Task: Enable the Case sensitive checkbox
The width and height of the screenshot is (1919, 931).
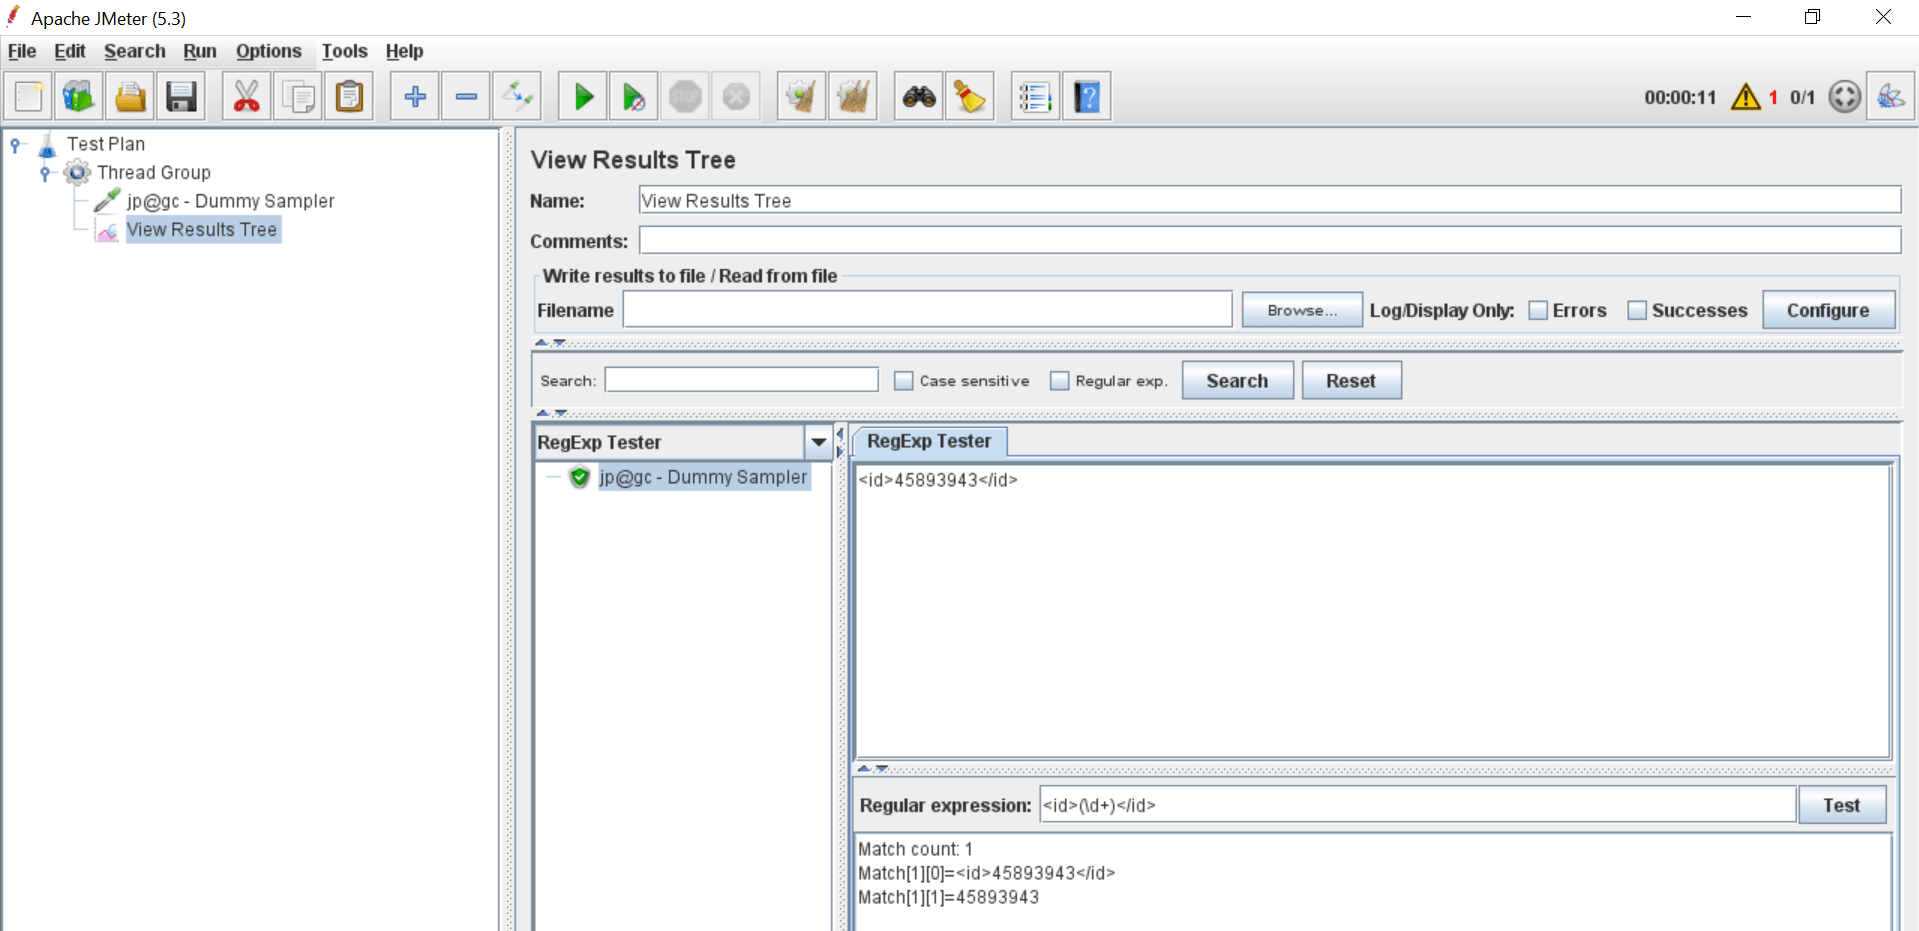Action: (903, 381)
